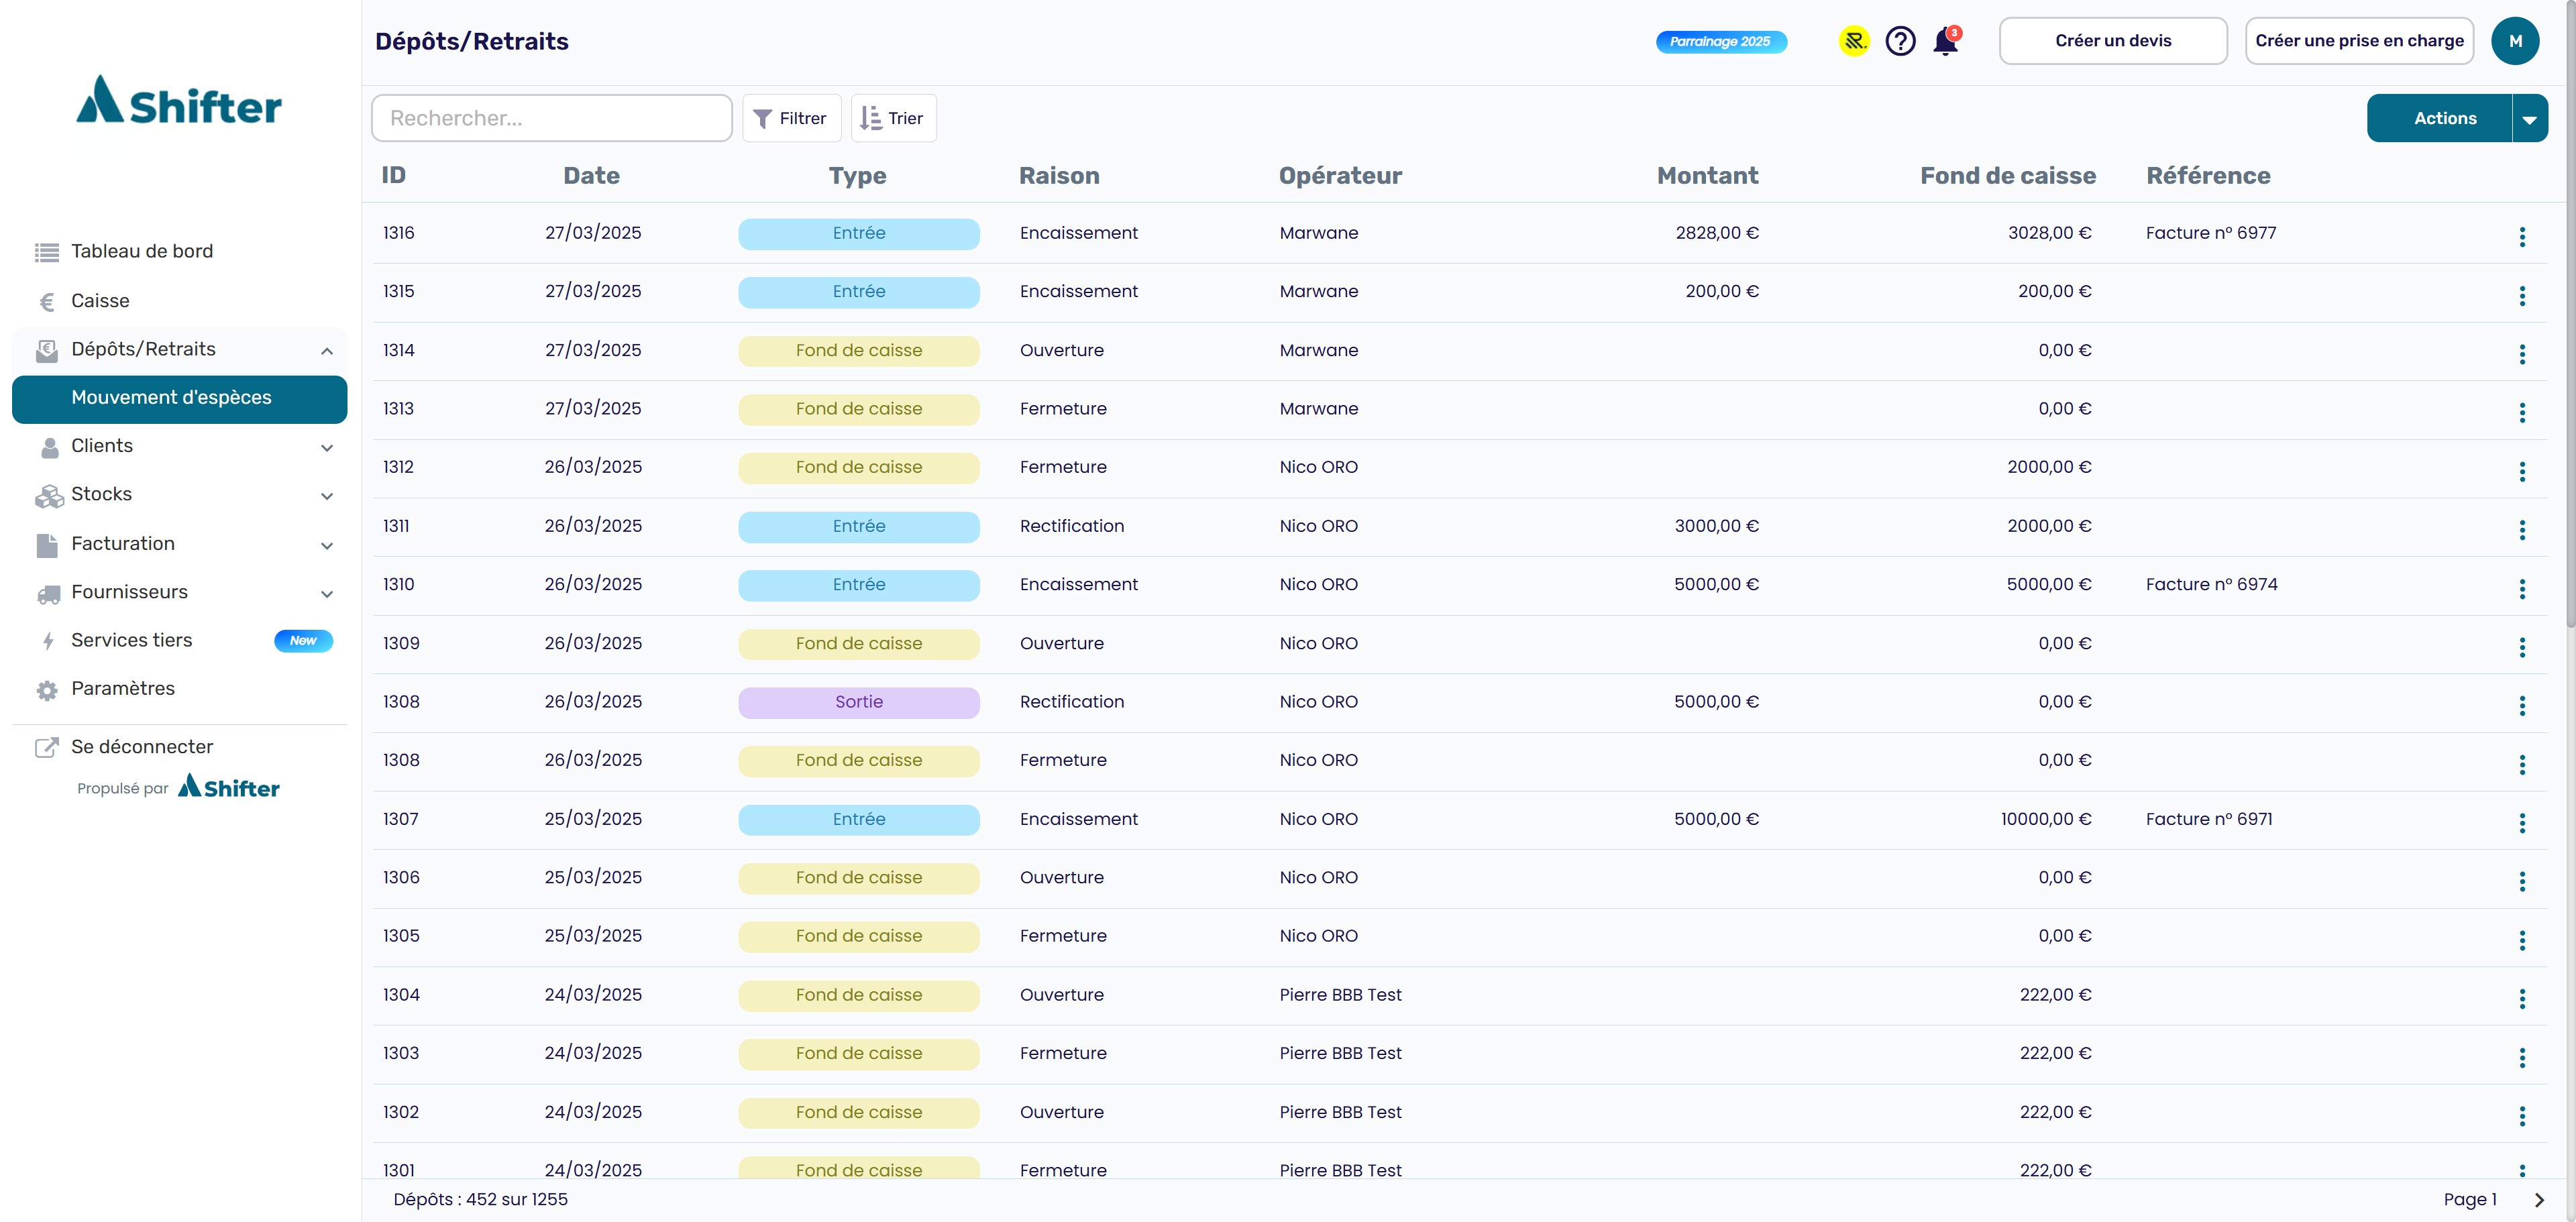2576x1222 pixels.
Task: Click Se déconnecter
Action: pyautogui.click(x=142, y=747)
